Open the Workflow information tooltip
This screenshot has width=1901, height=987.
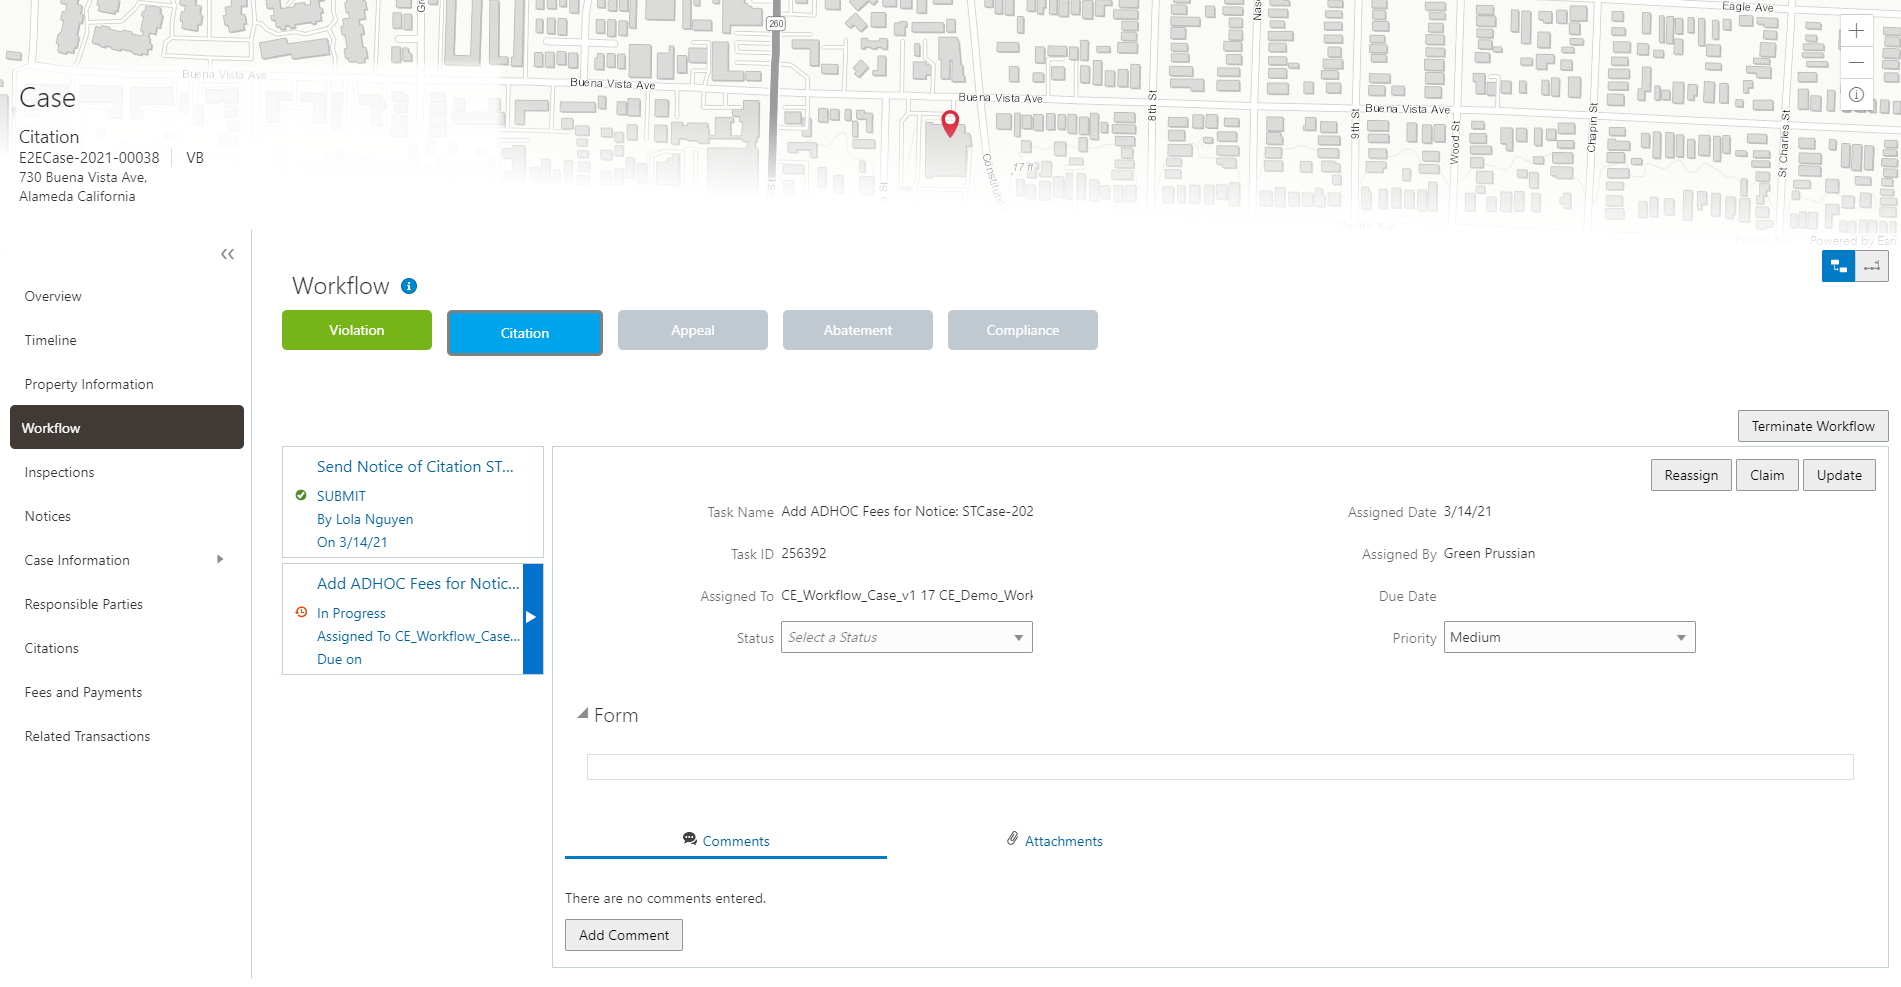click(407, 285)
